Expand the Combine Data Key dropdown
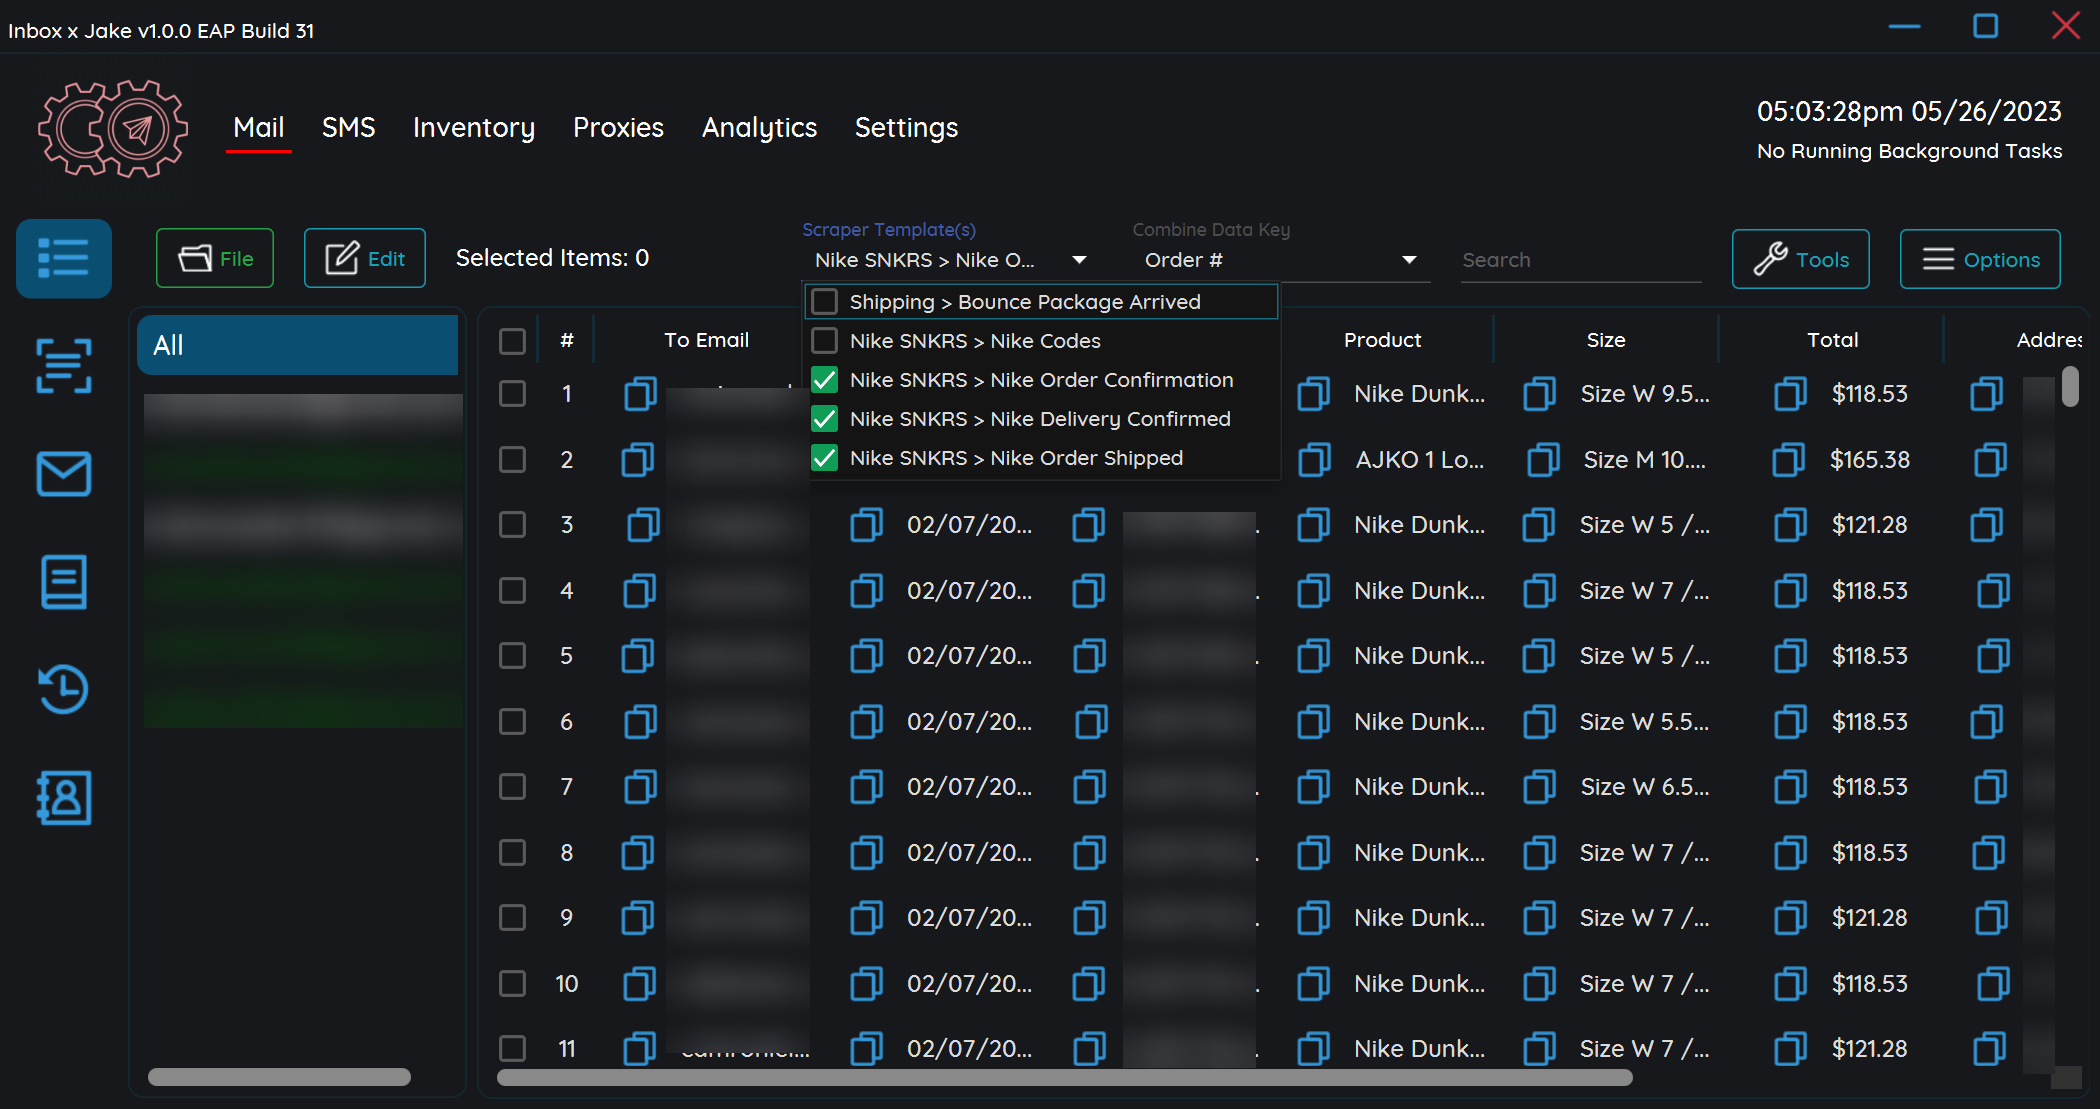 coord(1408,260)
